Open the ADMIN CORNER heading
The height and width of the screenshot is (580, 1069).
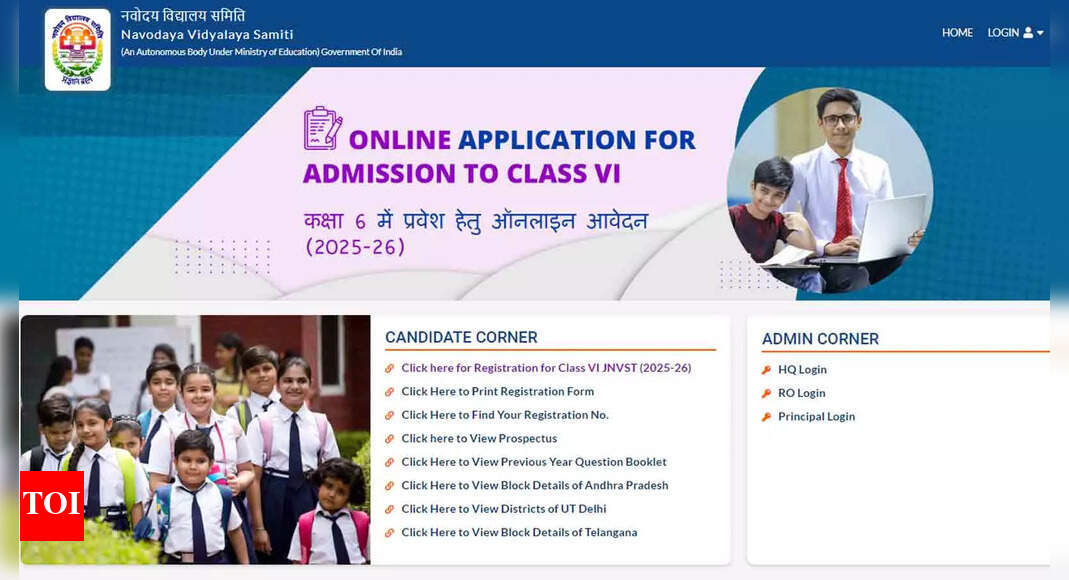tap(821, 339)
